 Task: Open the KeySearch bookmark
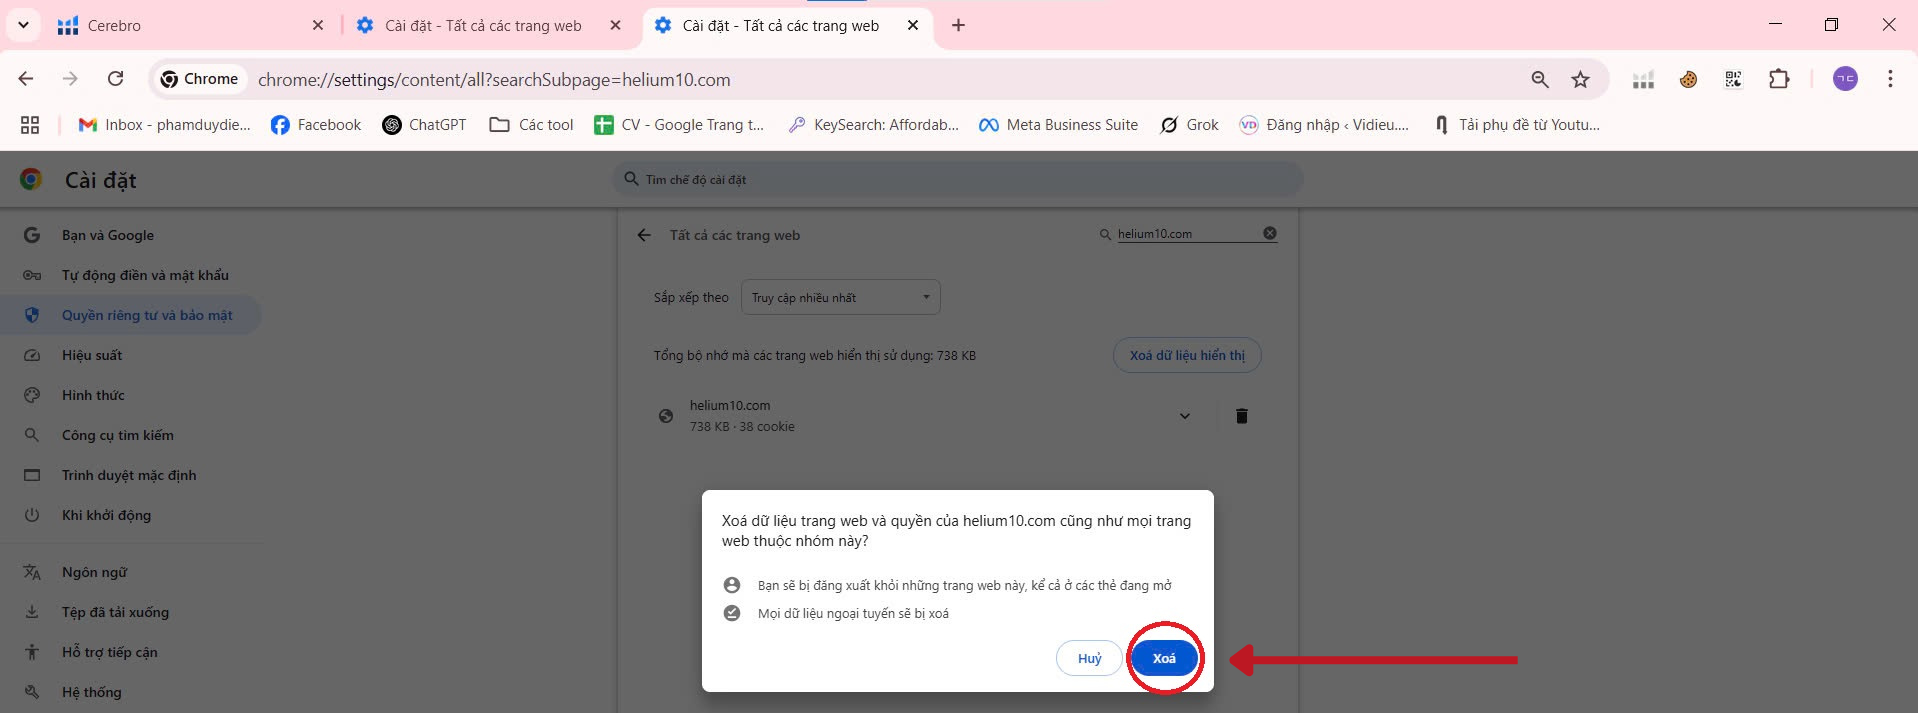(873, 125)
